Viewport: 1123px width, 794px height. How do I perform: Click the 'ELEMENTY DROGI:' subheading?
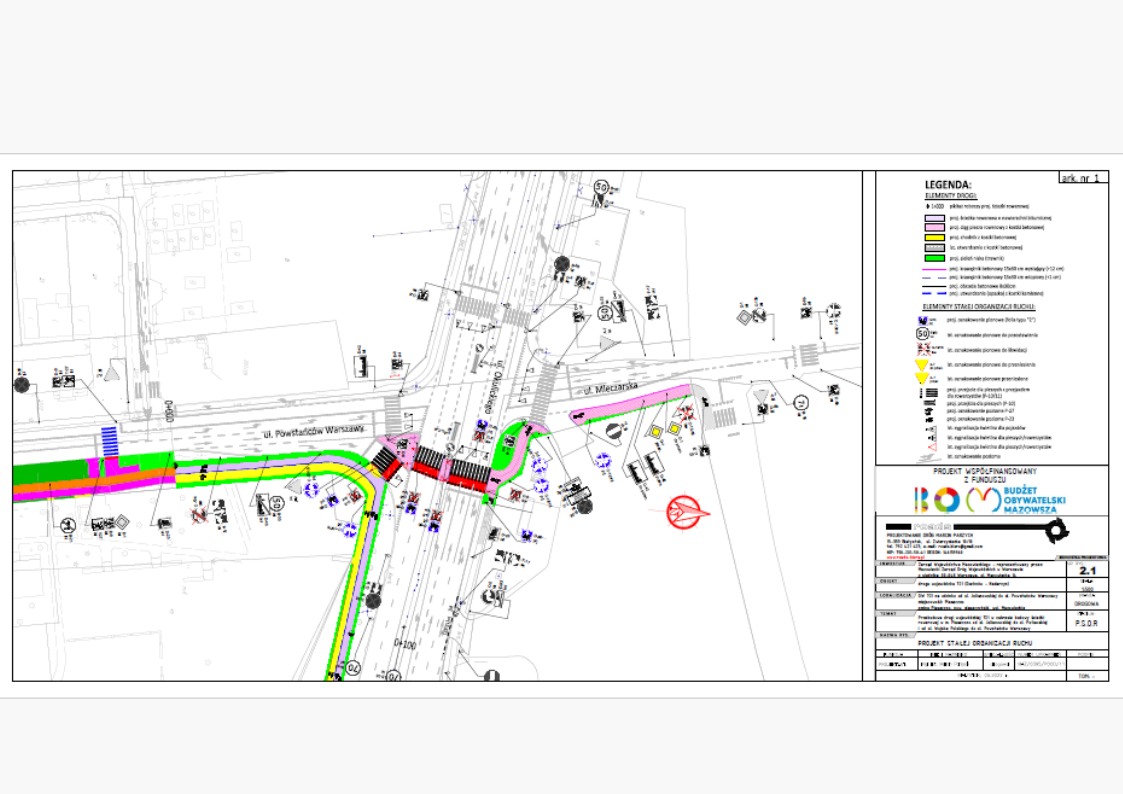click(950, 195)
